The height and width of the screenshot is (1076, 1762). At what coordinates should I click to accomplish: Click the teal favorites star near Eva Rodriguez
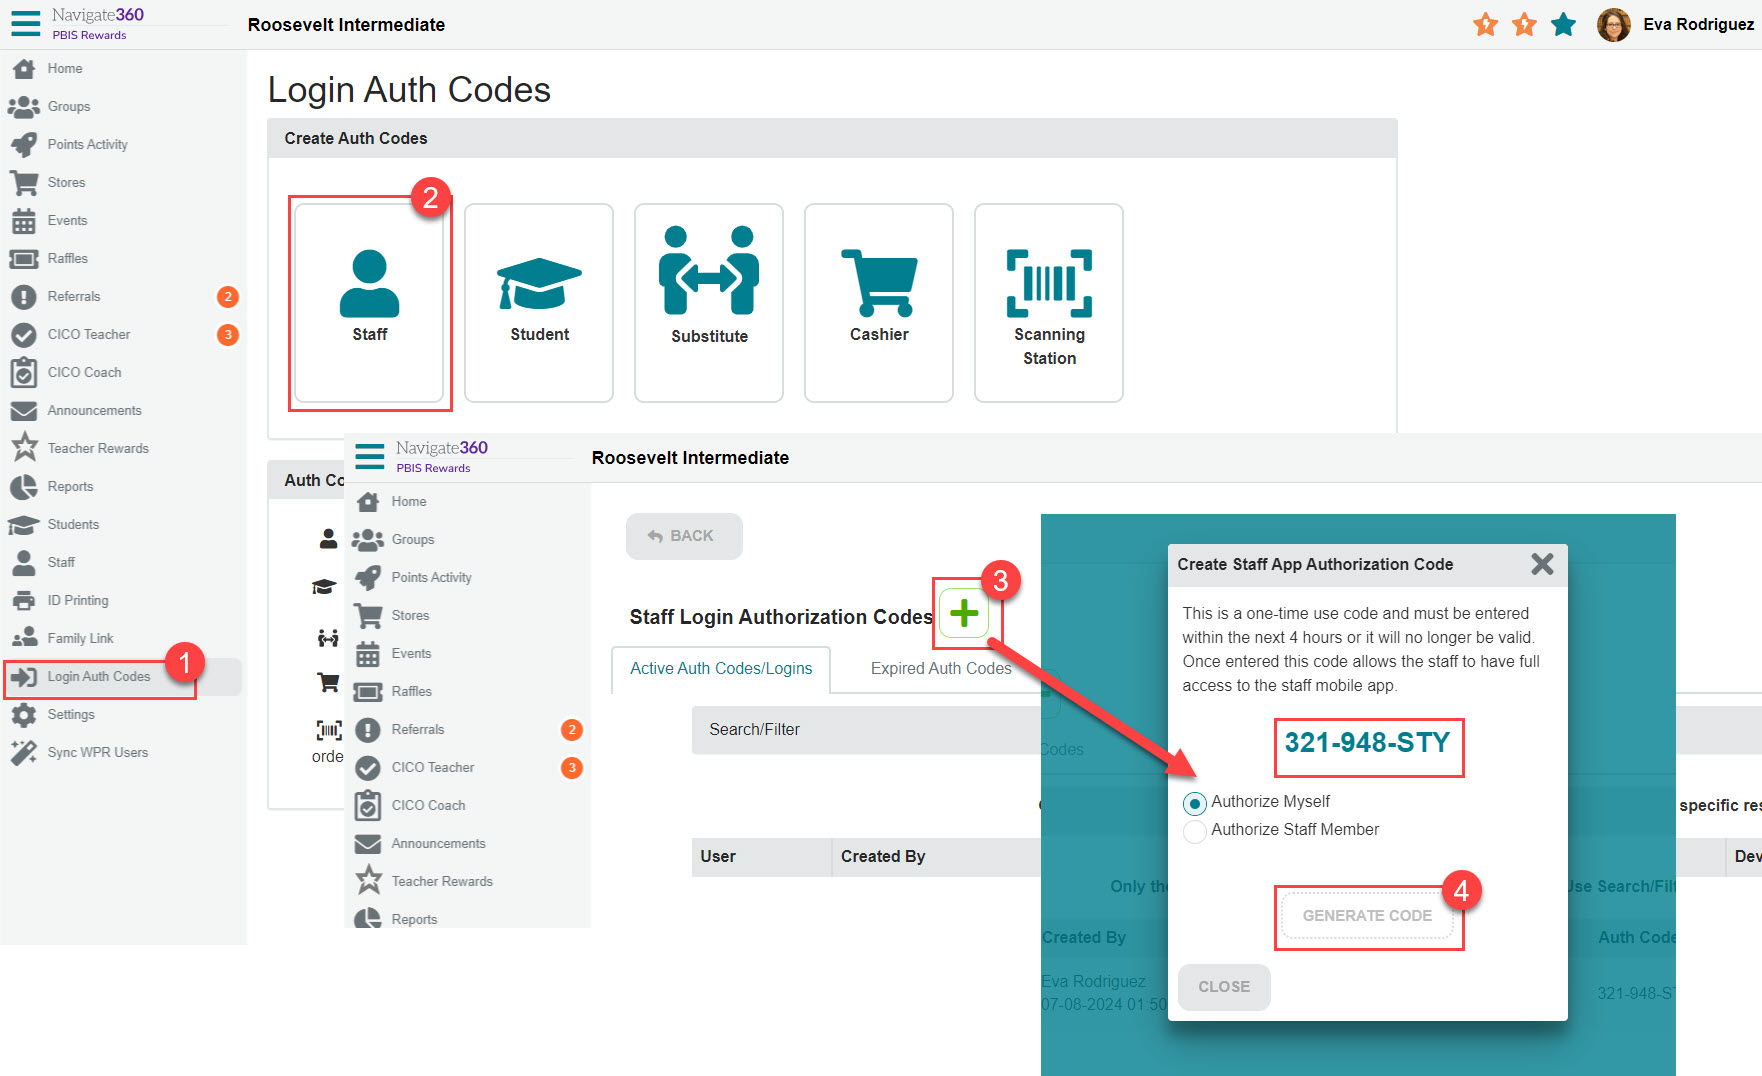pyautogui.click(x=1562, y=24)
